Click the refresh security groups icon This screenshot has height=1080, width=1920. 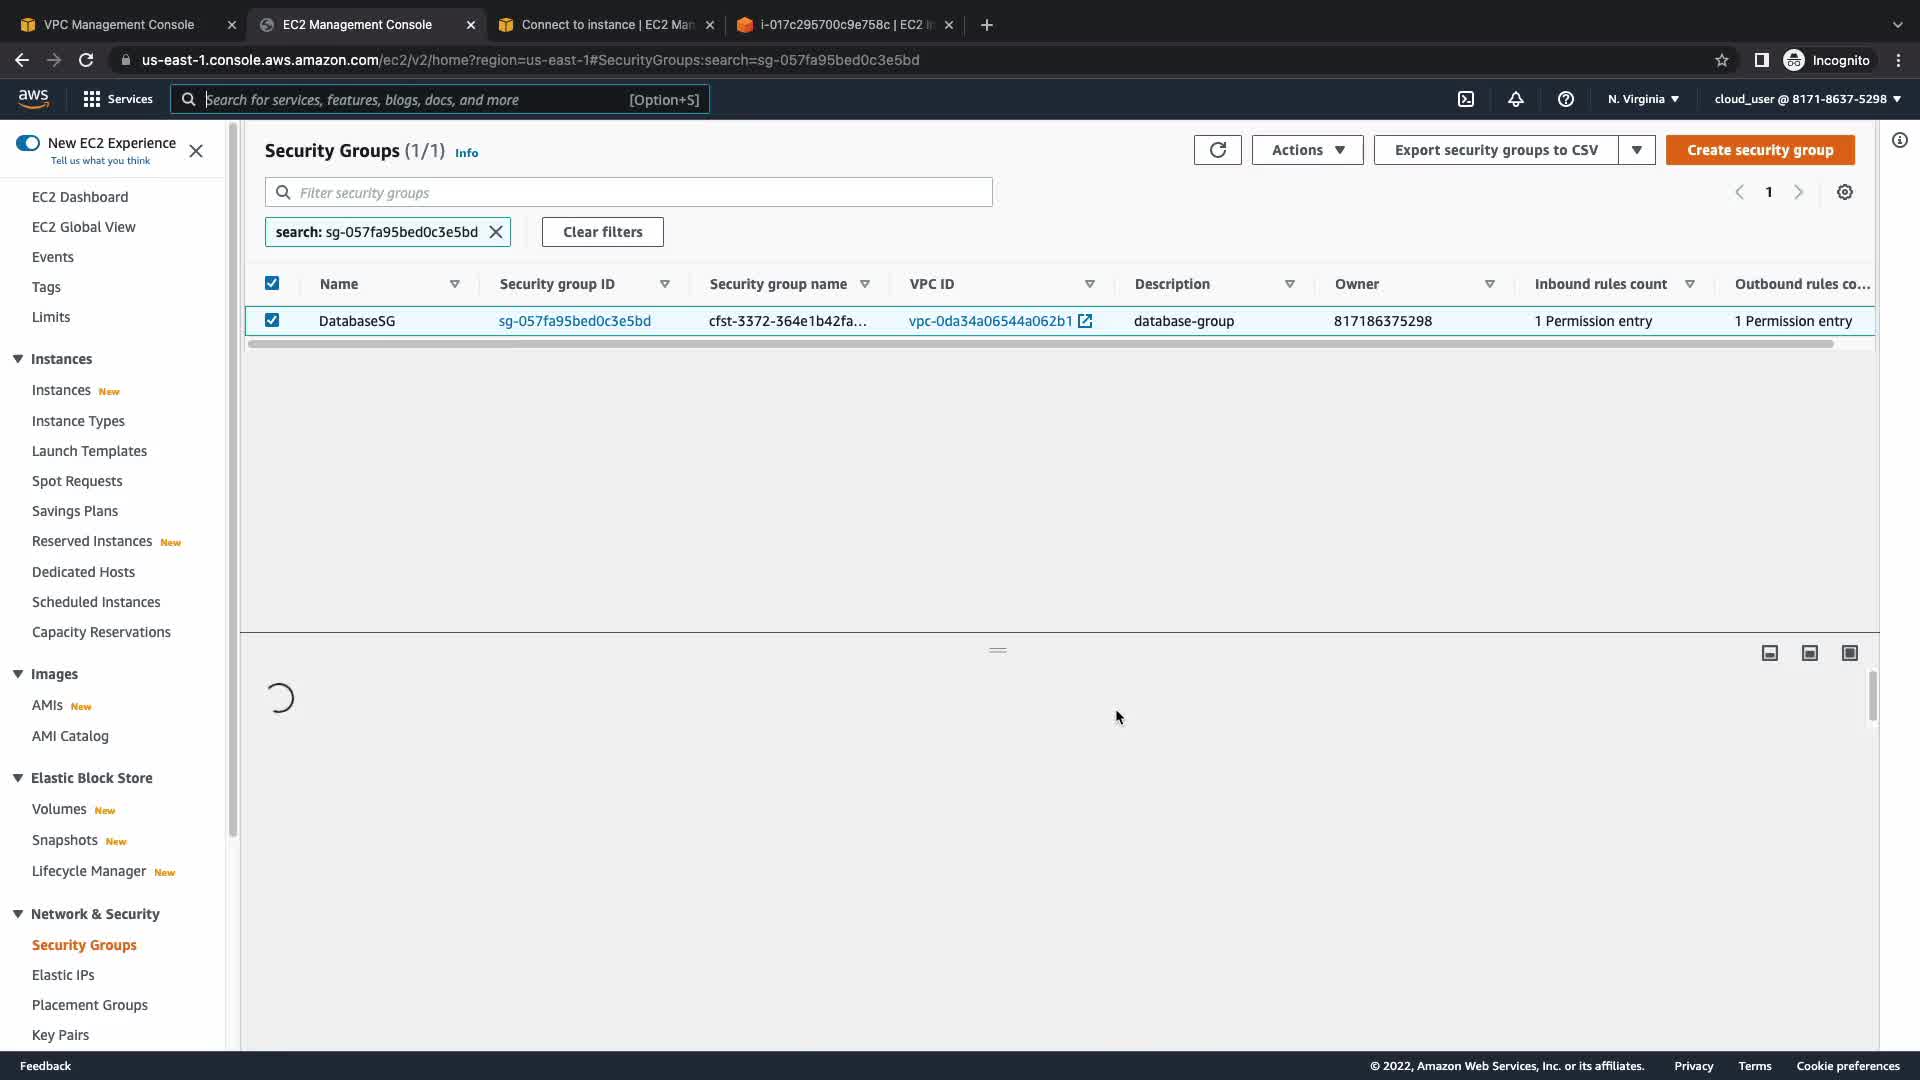[1217, 150]
